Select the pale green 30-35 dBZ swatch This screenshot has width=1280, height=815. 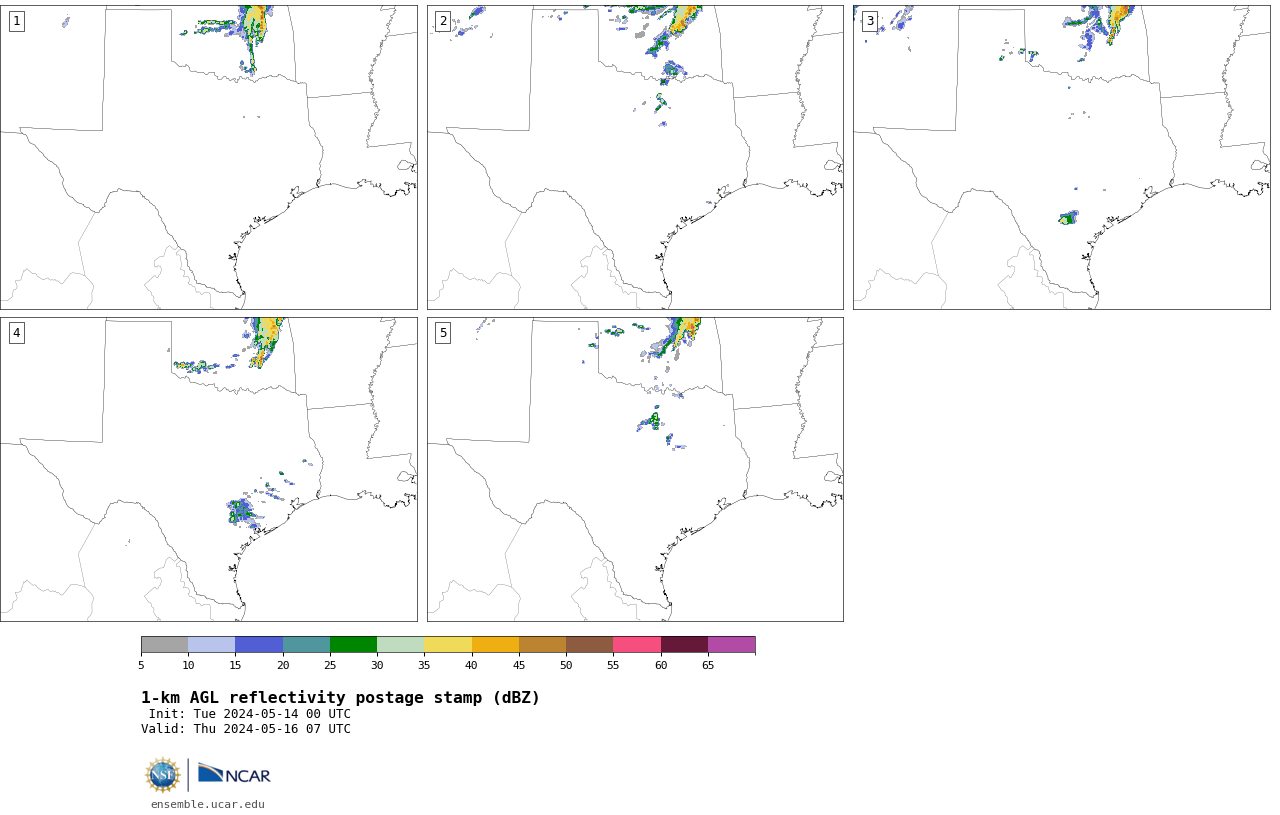tap(400, 644)
